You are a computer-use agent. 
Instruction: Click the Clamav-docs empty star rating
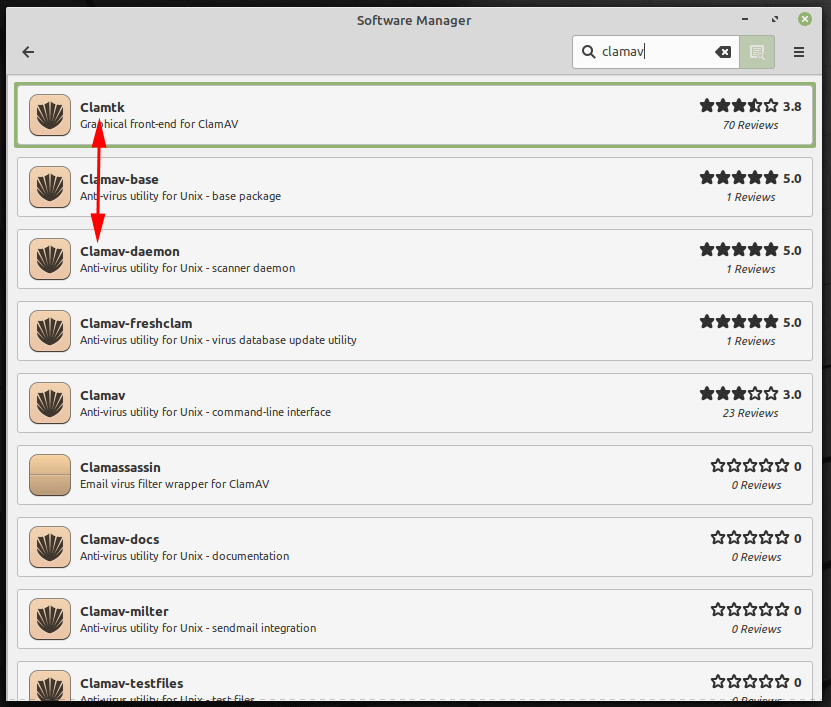(750, 538)
